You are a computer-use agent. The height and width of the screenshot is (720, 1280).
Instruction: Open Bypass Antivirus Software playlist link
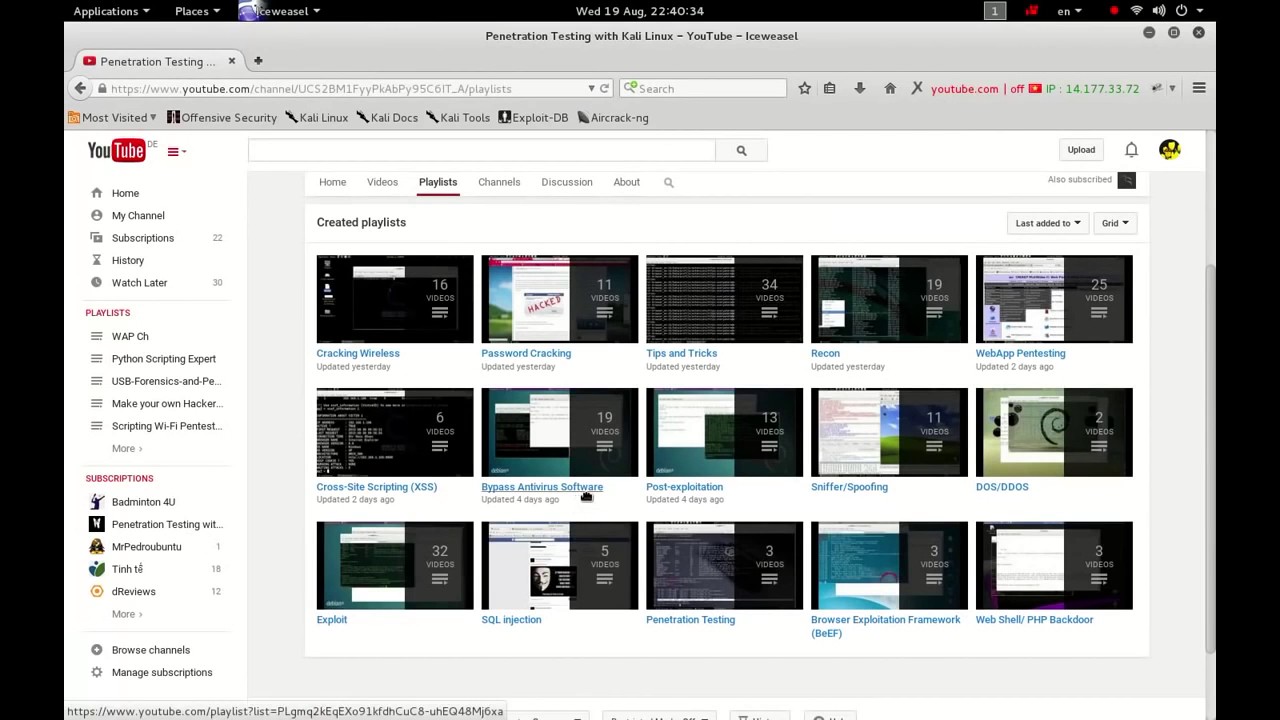542,487
